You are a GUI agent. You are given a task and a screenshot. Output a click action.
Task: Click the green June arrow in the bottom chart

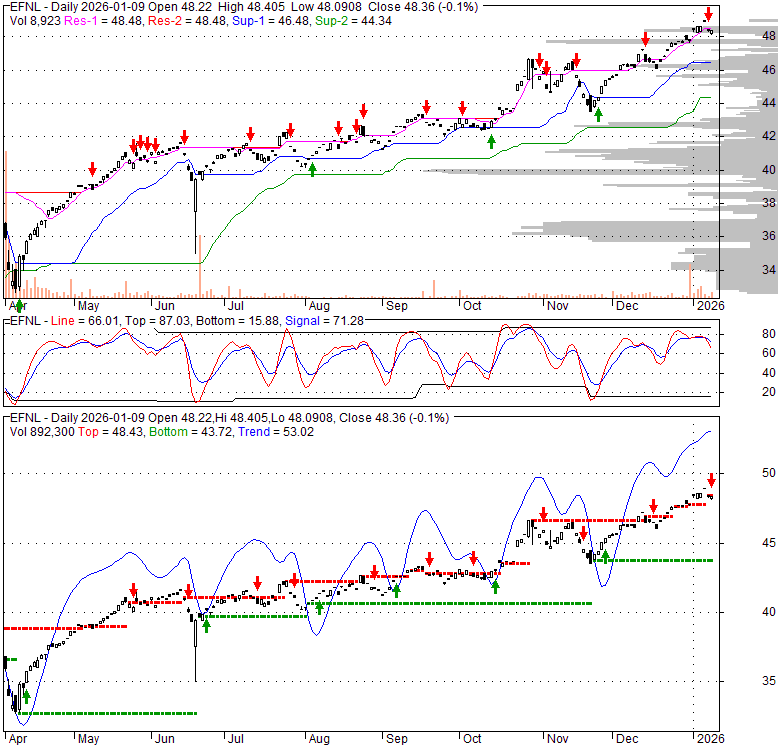pyautogui.click(x=207, y=625)
